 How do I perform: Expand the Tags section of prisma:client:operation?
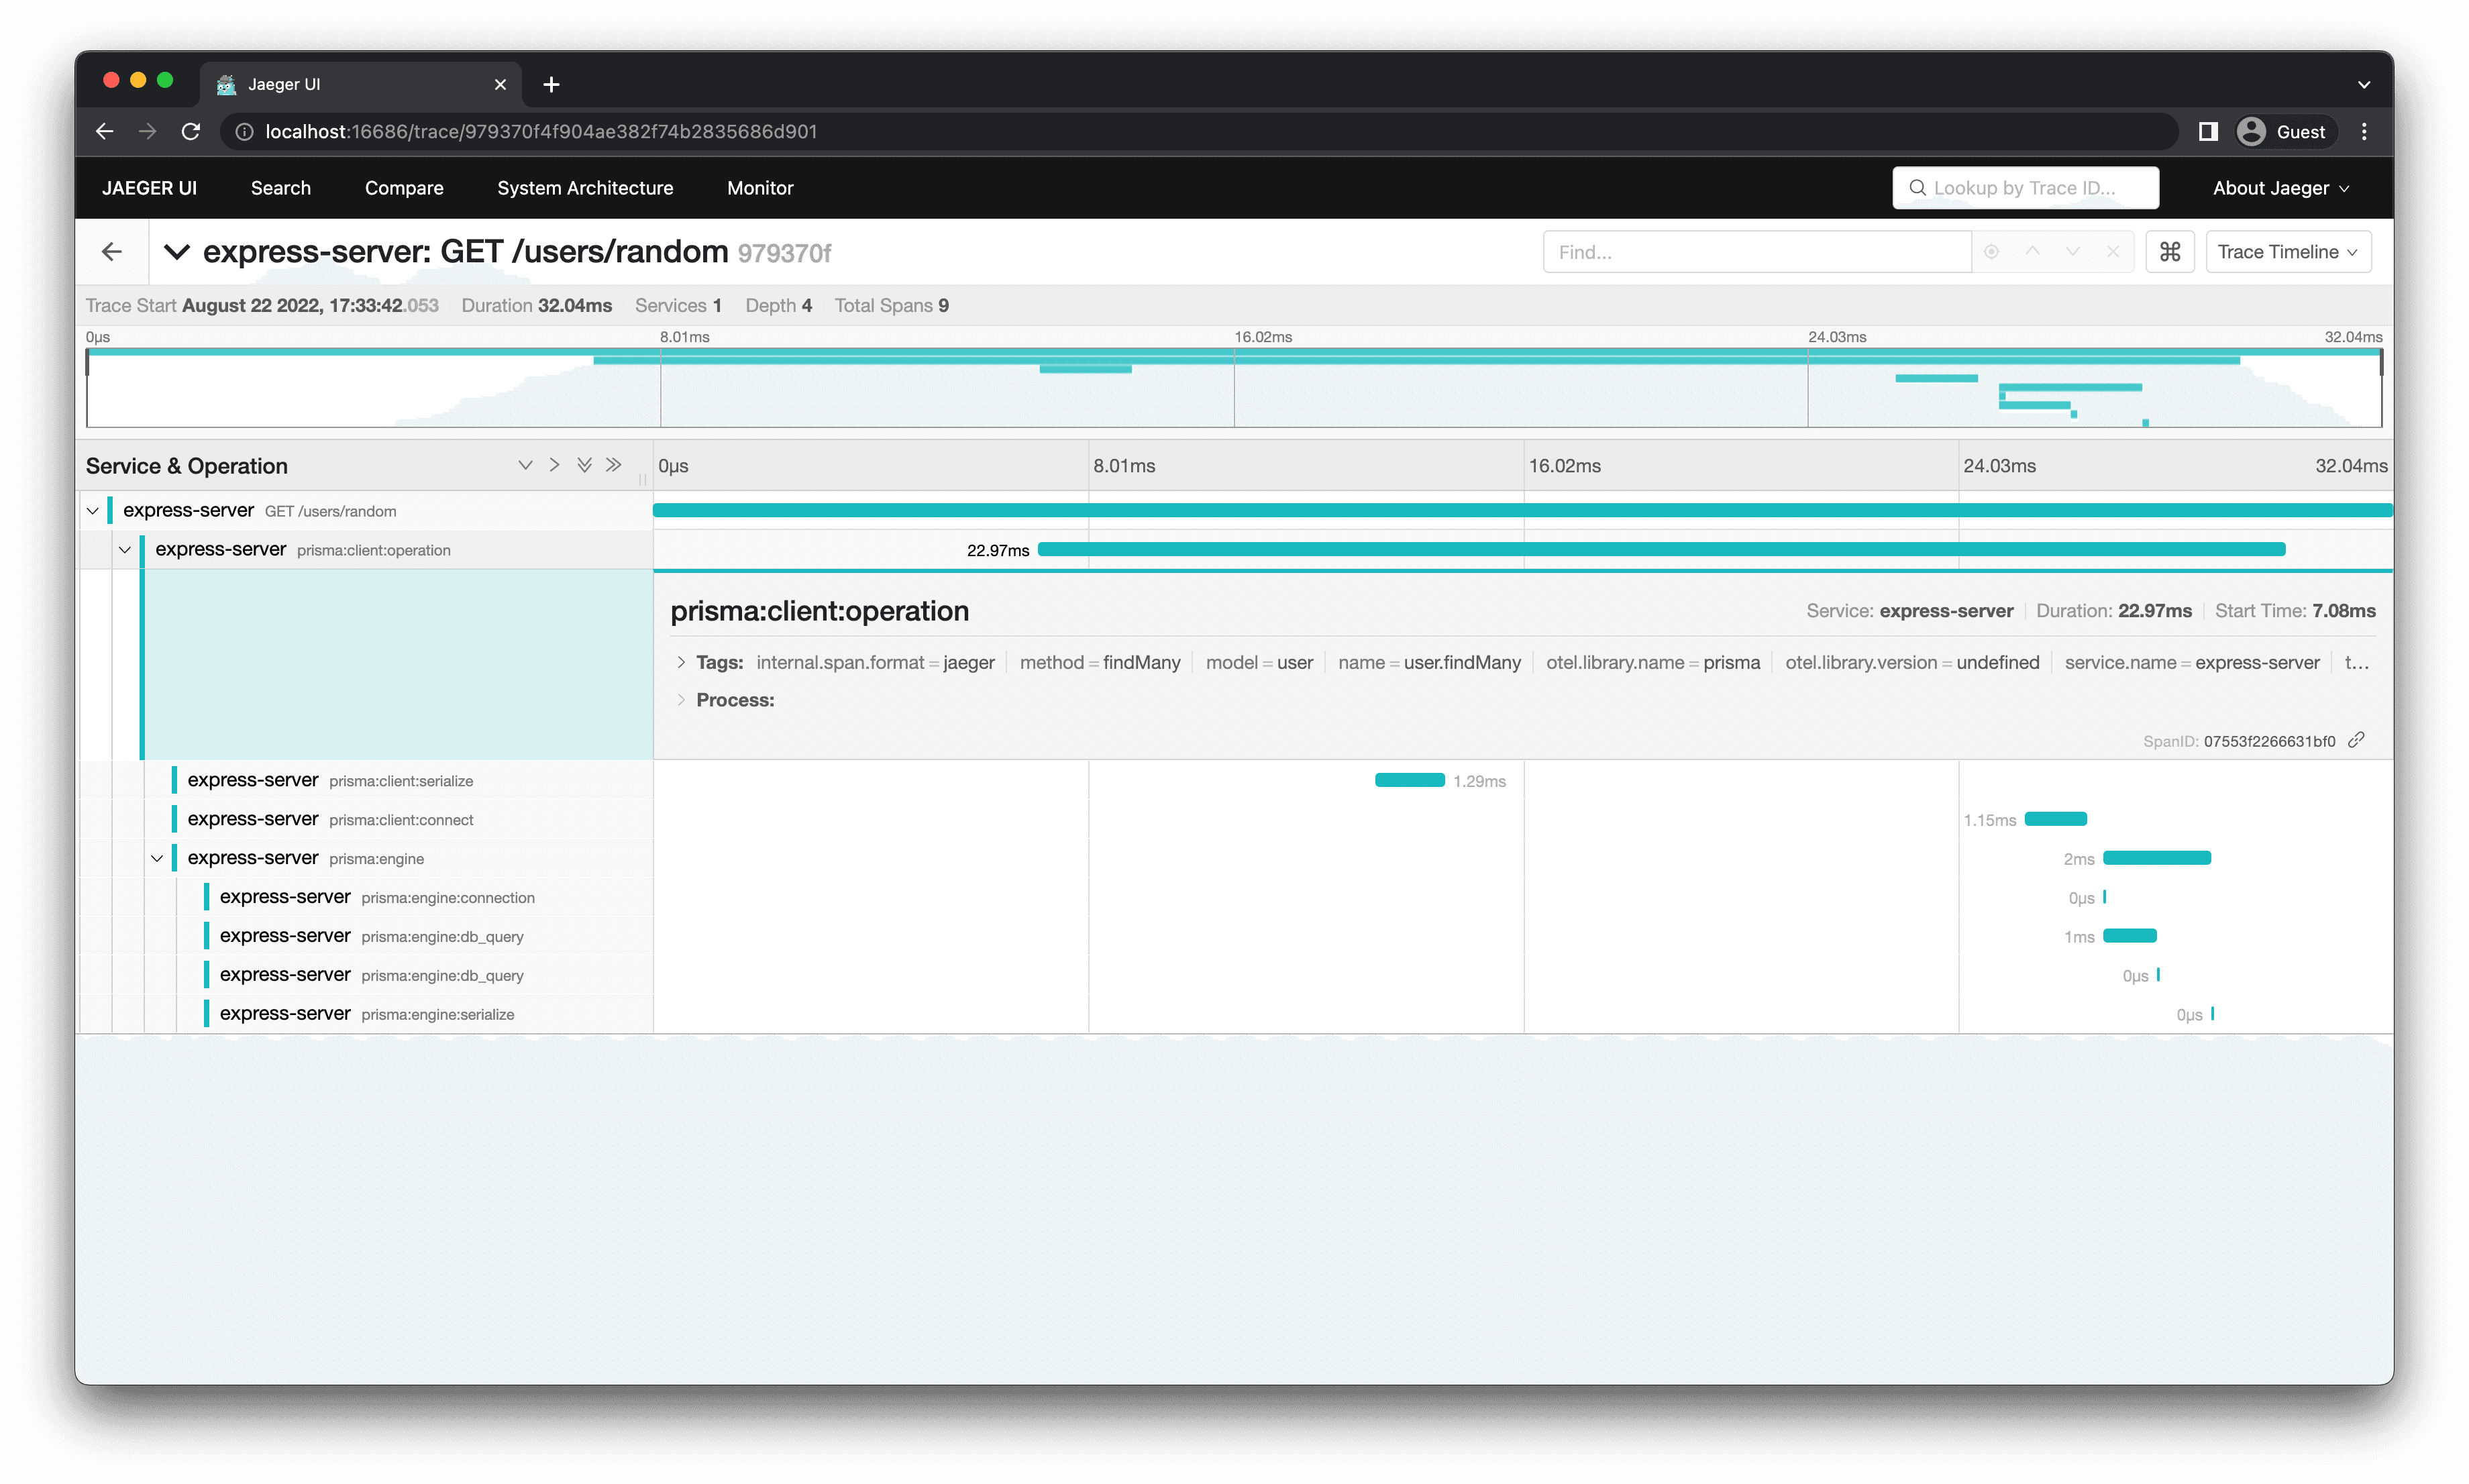coord(681,662)
